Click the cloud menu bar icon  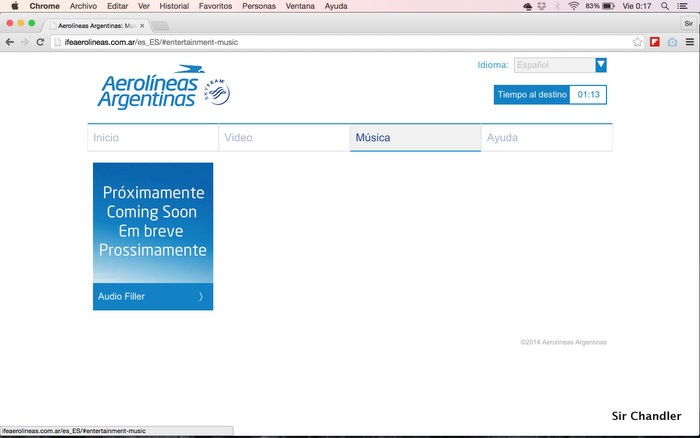point(527,6)
